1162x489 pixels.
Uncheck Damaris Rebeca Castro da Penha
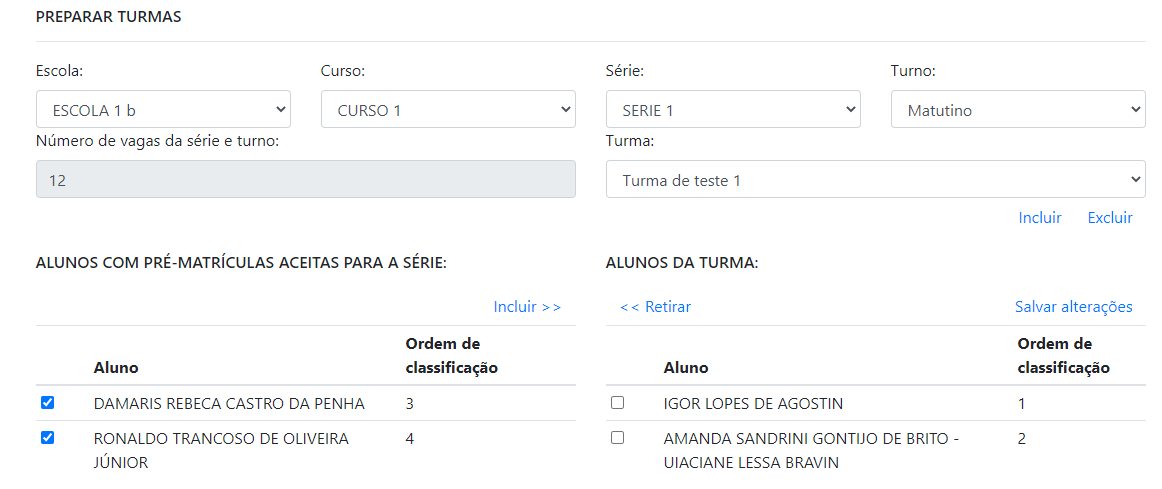47,403
